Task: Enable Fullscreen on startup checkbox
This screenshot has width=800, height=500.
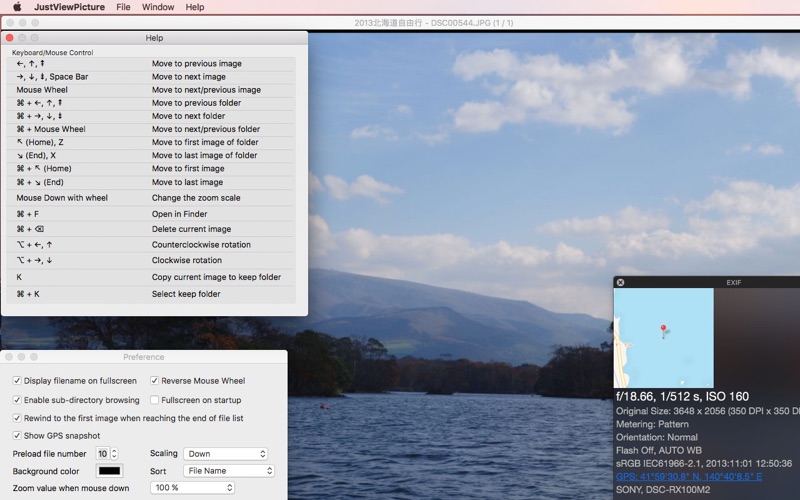Action: click(x=155, y=400)
